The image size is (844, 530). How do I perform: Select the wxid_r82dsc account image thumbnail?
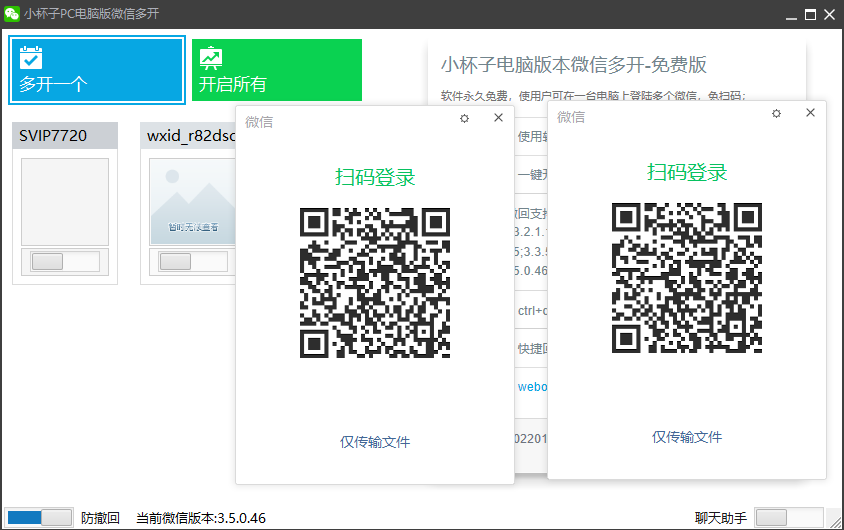[192, 202]
